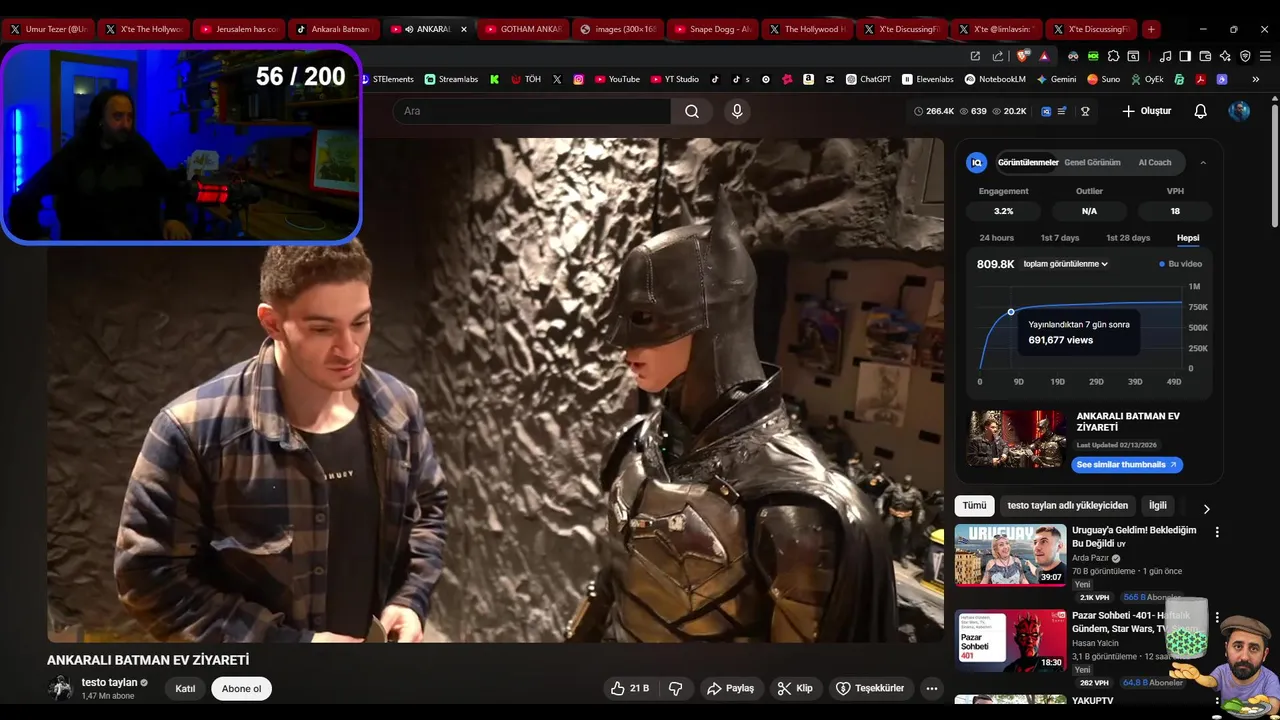Click See similar thumbnails link

point(1127,465)
